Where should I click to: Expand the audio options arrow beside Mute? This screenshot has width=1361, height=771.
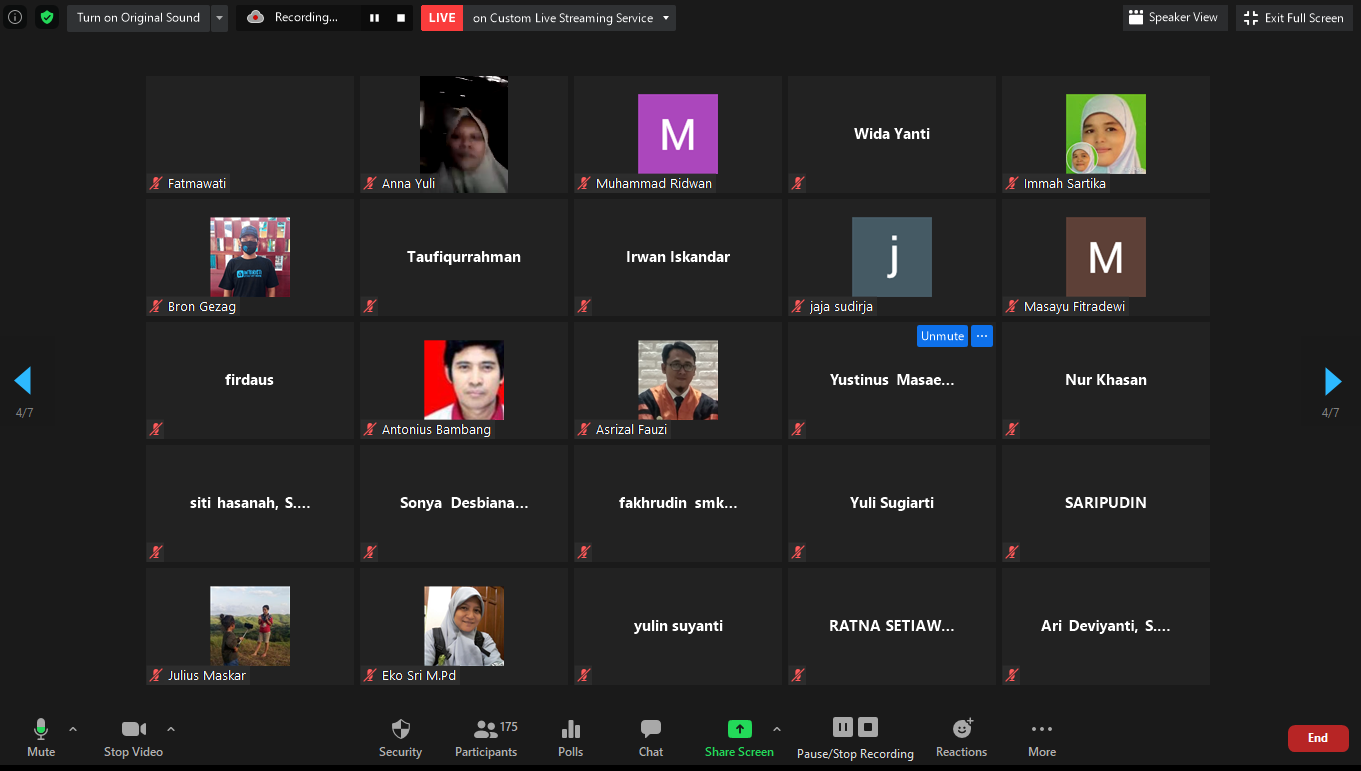73,729
